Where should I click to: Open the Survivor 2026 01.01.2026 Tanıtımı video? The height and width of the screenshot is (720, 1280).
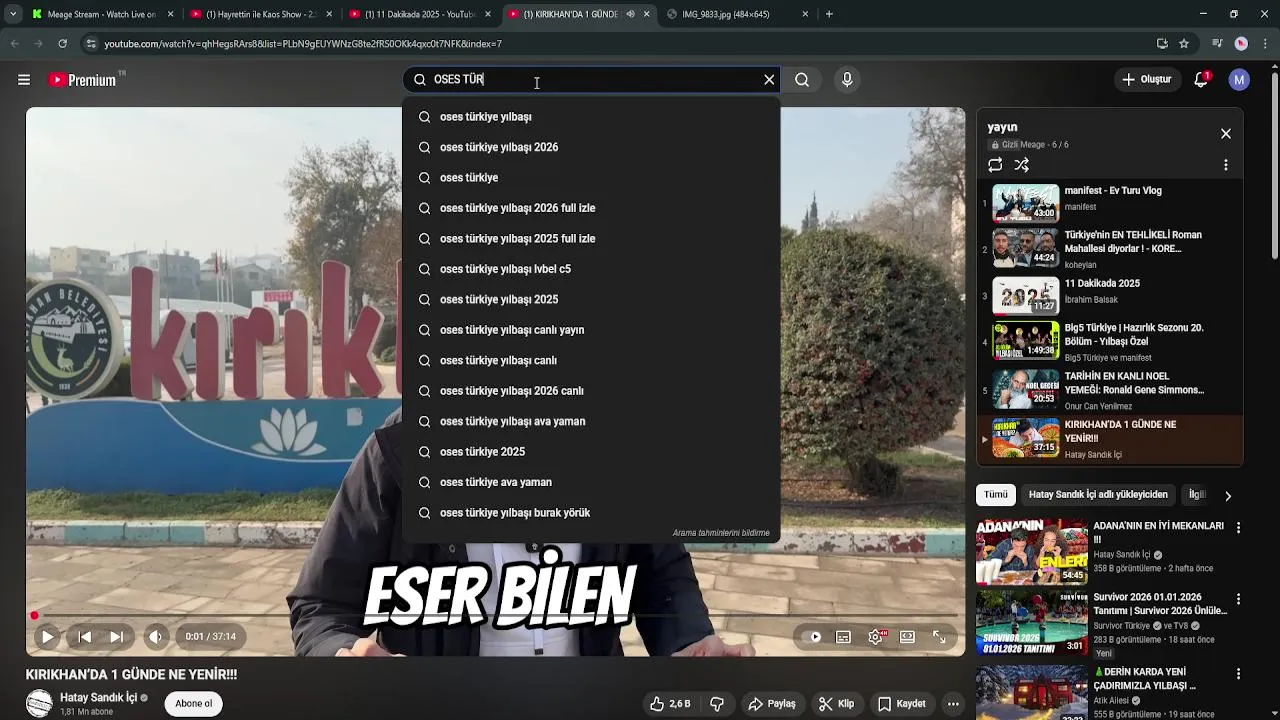(1160, 604)
